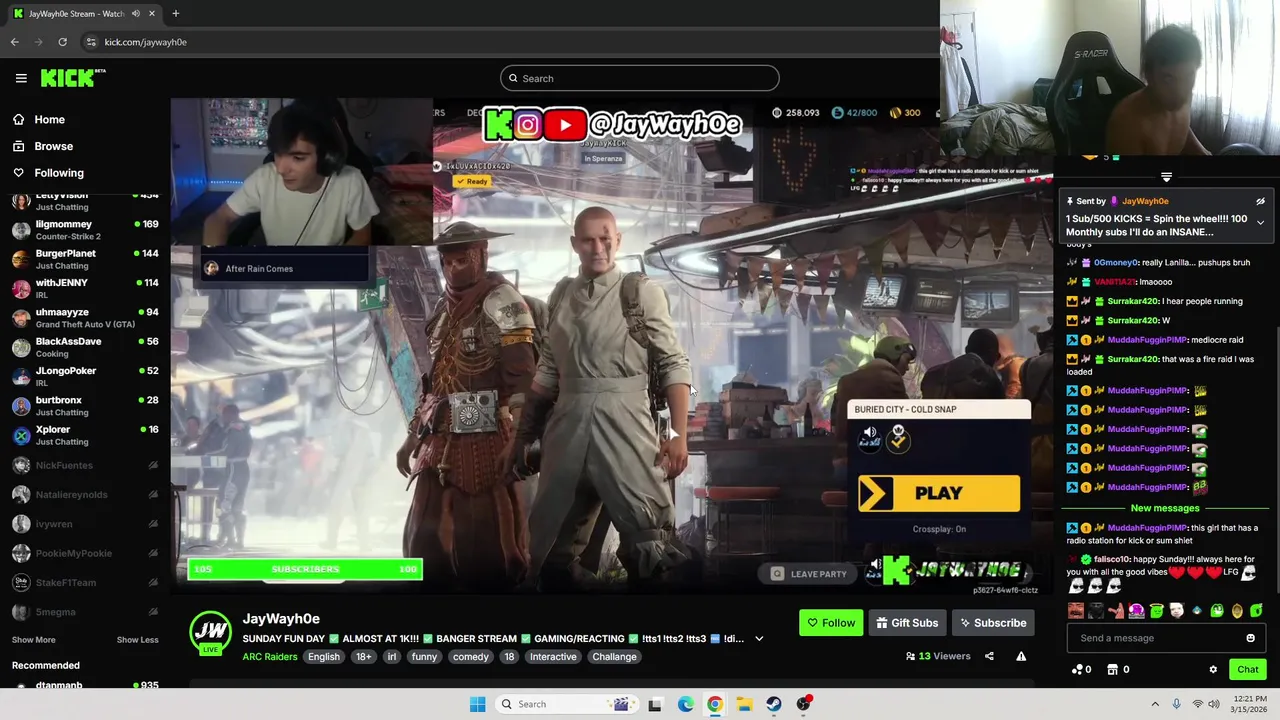The width and height of the screenshot is (1280, 720).
Task: Select the funny tag
Action: point(424,657)
